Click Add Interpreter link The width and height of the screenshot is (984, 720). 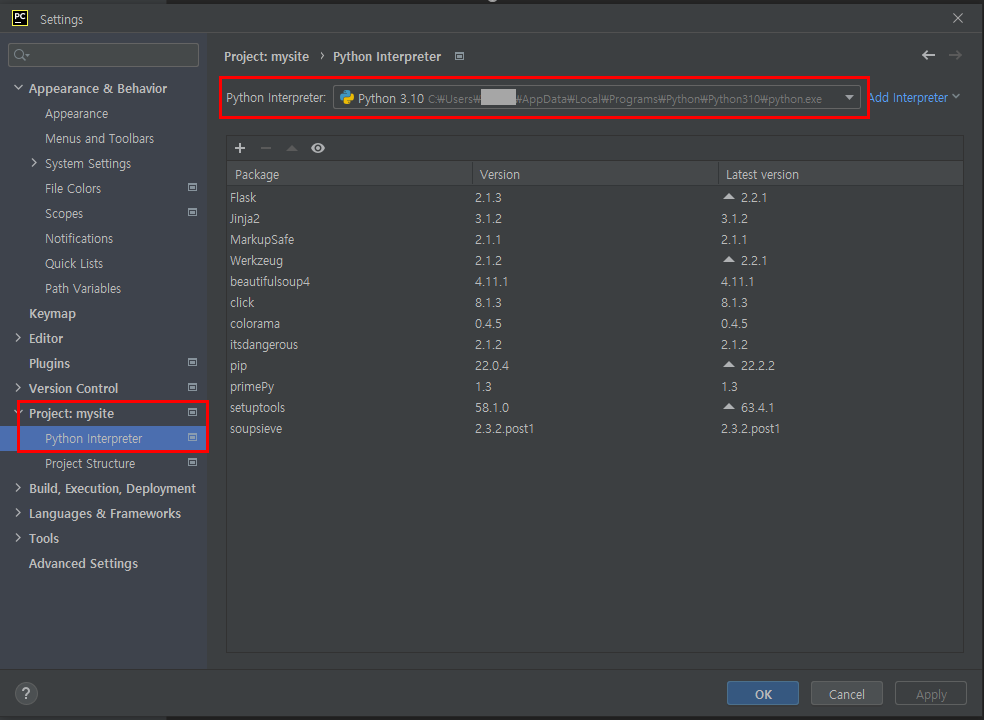coord(908,97)
